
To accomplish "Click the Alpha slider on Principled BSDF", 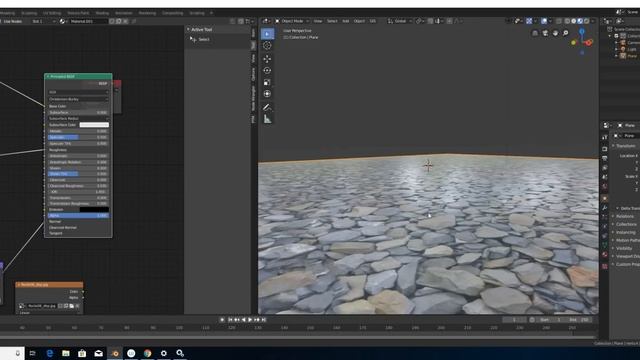I will point(78,216).
